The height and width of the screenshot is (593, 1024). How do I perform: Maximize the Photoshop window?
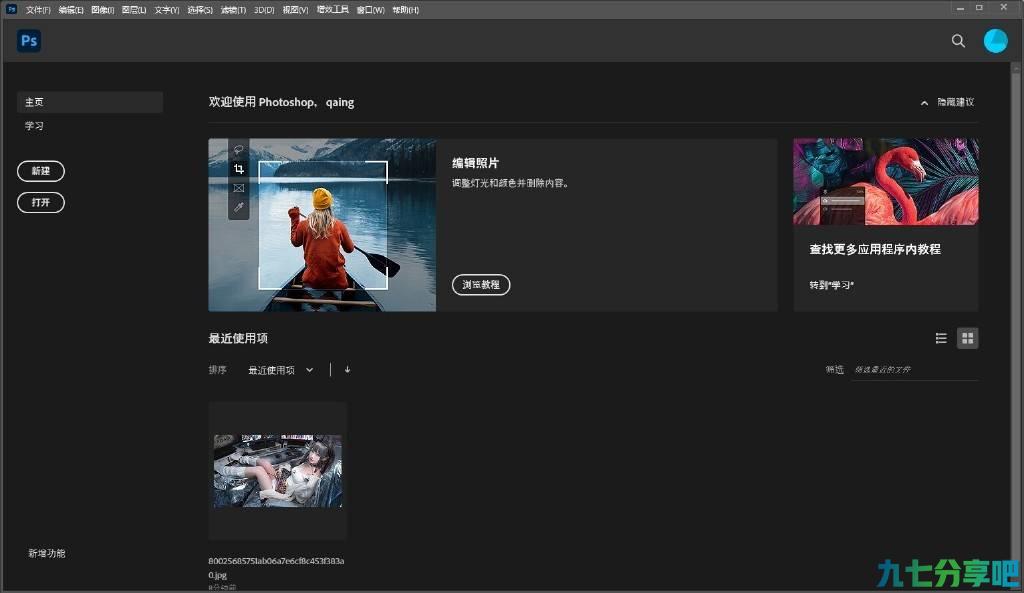(979, 8)
